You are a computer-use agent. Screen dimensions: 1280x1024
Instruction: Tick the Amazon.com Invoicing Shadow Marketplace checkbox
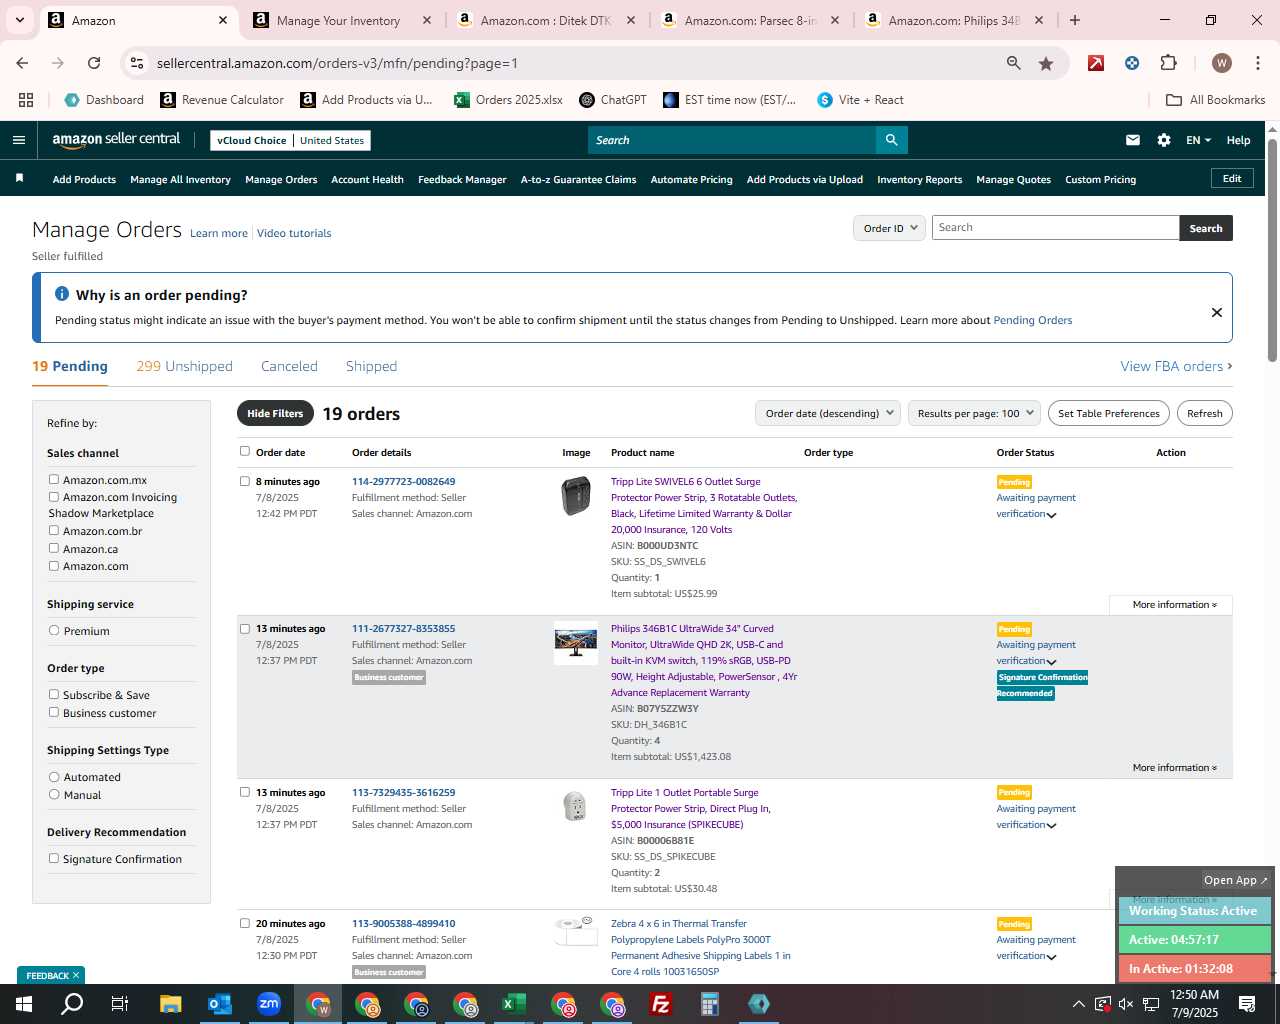[x=54, y=496]
